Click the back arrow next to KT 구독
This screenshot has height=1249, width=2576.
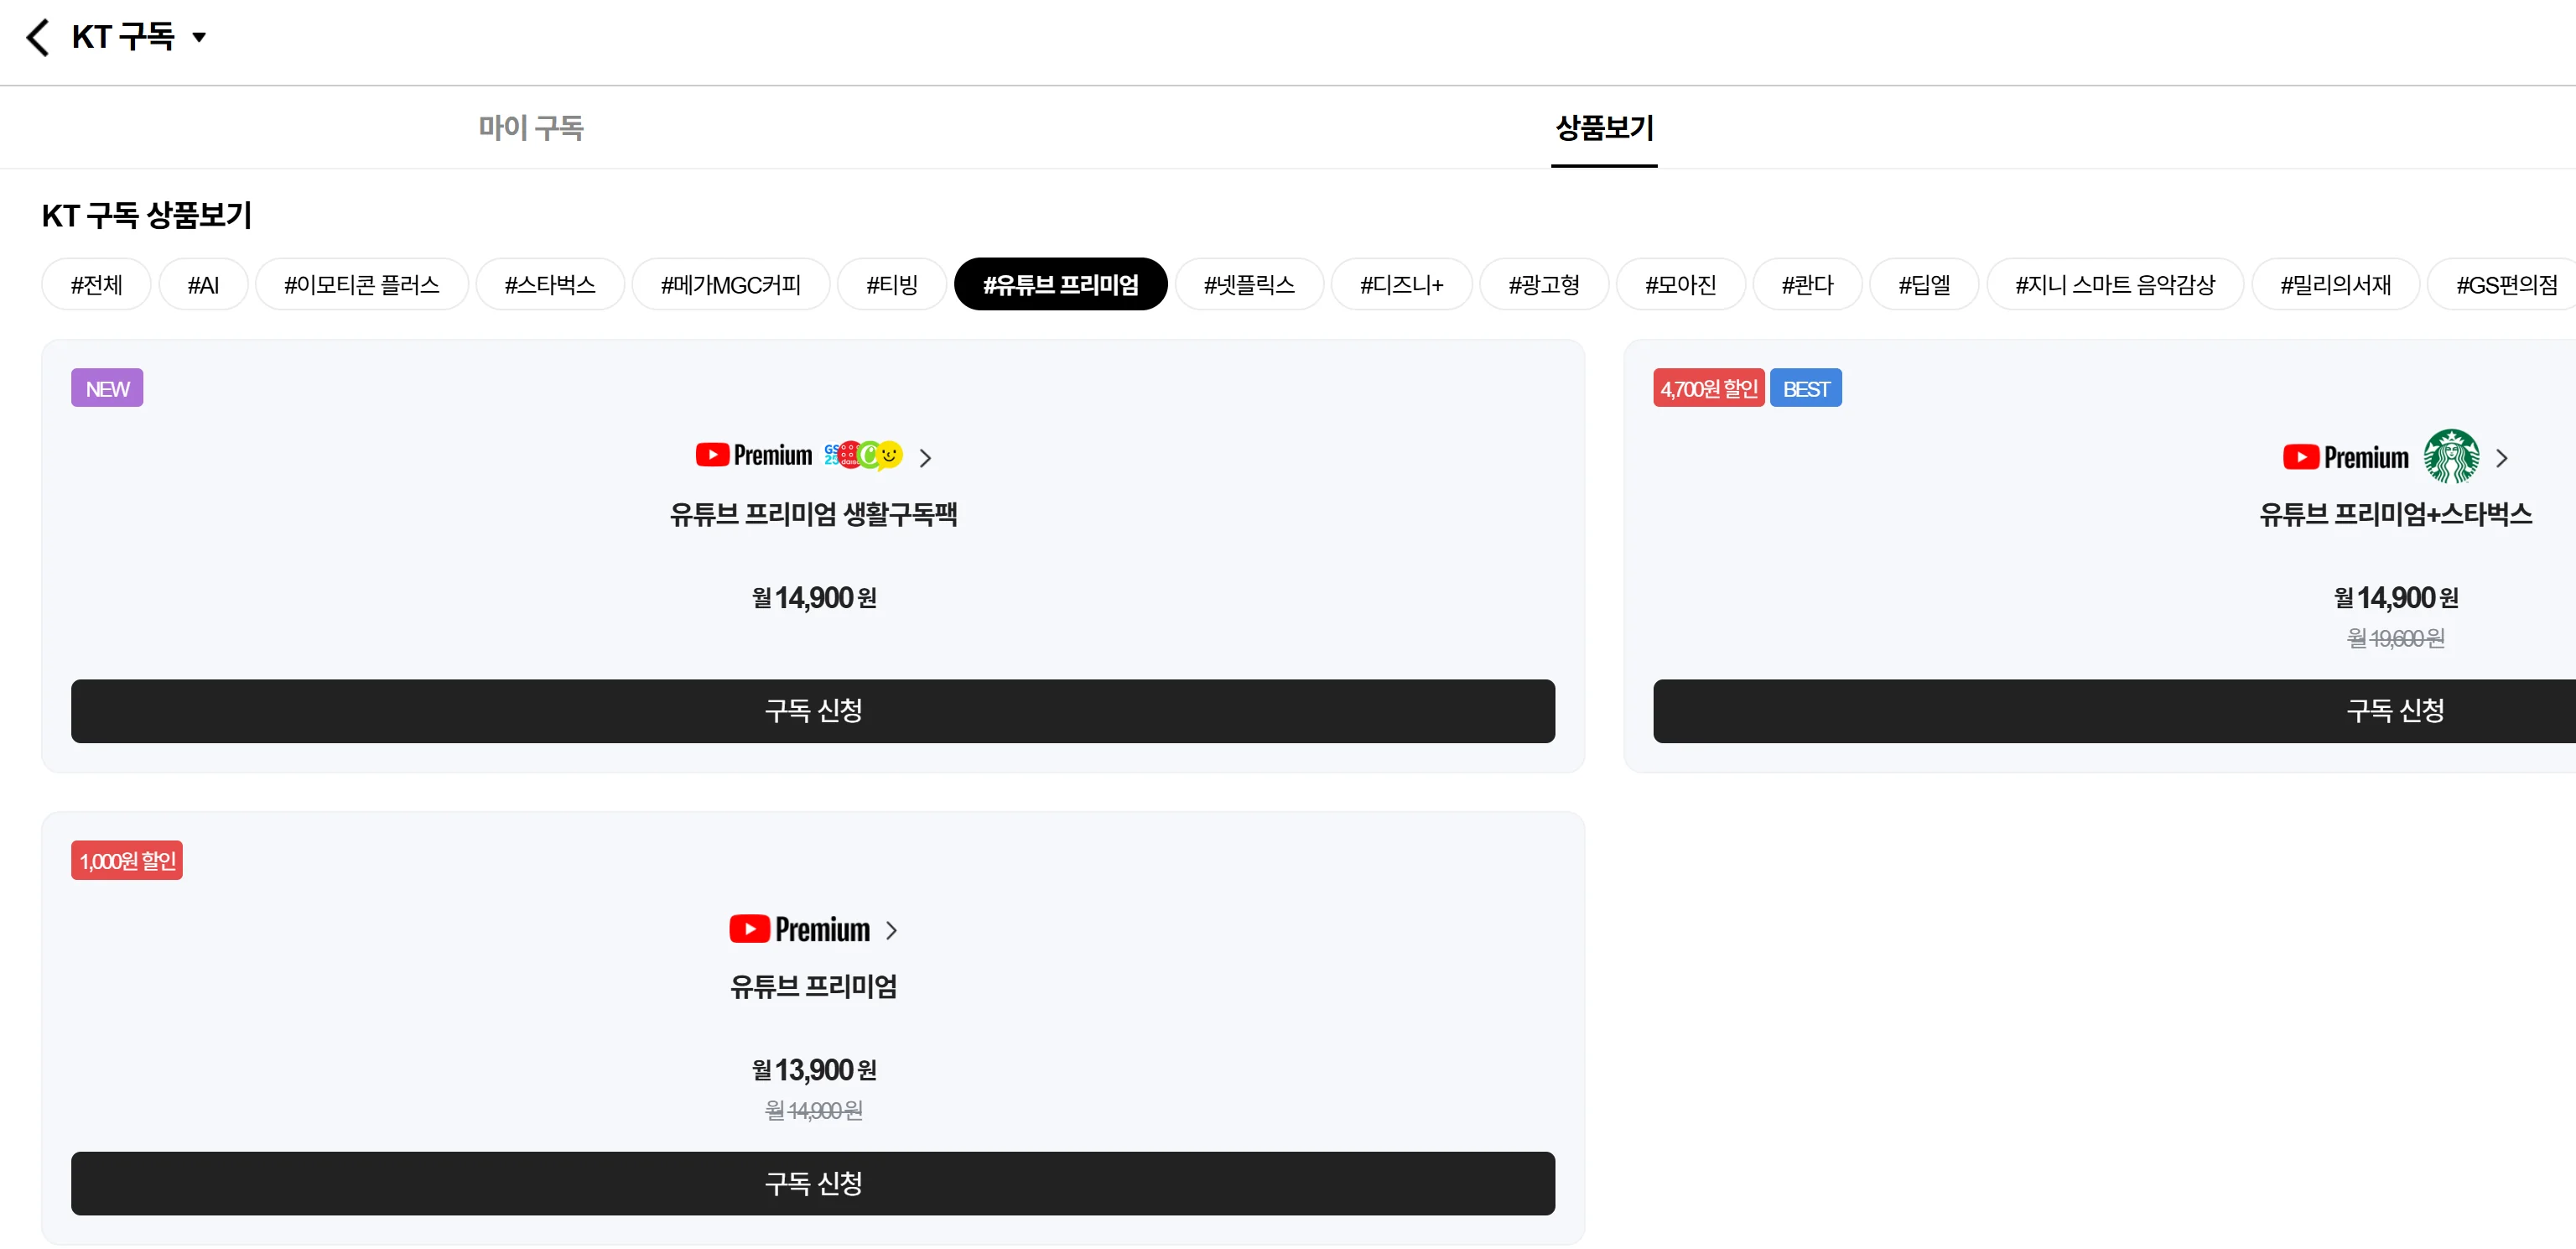[37, 36]
